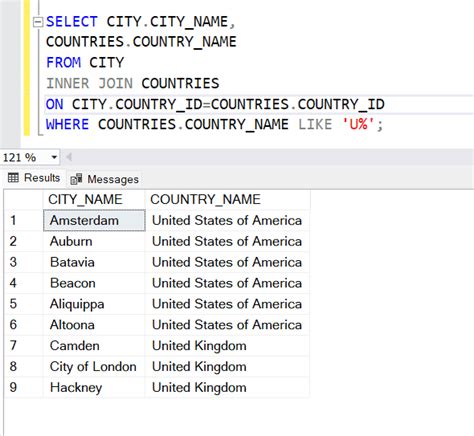The image size is (474, 436).
Task: Select the Batavia cell
Action: point(94,262)
